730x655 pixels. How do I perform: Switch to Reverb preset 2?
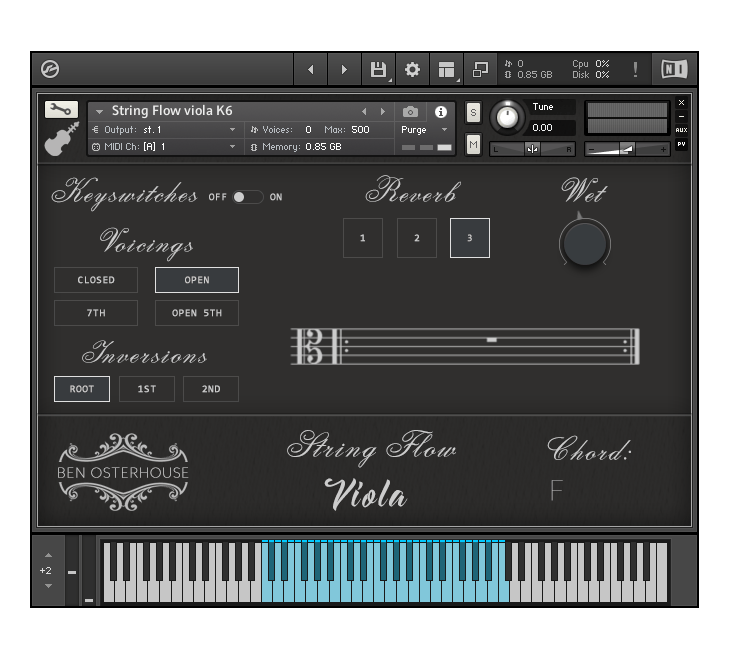416,238
